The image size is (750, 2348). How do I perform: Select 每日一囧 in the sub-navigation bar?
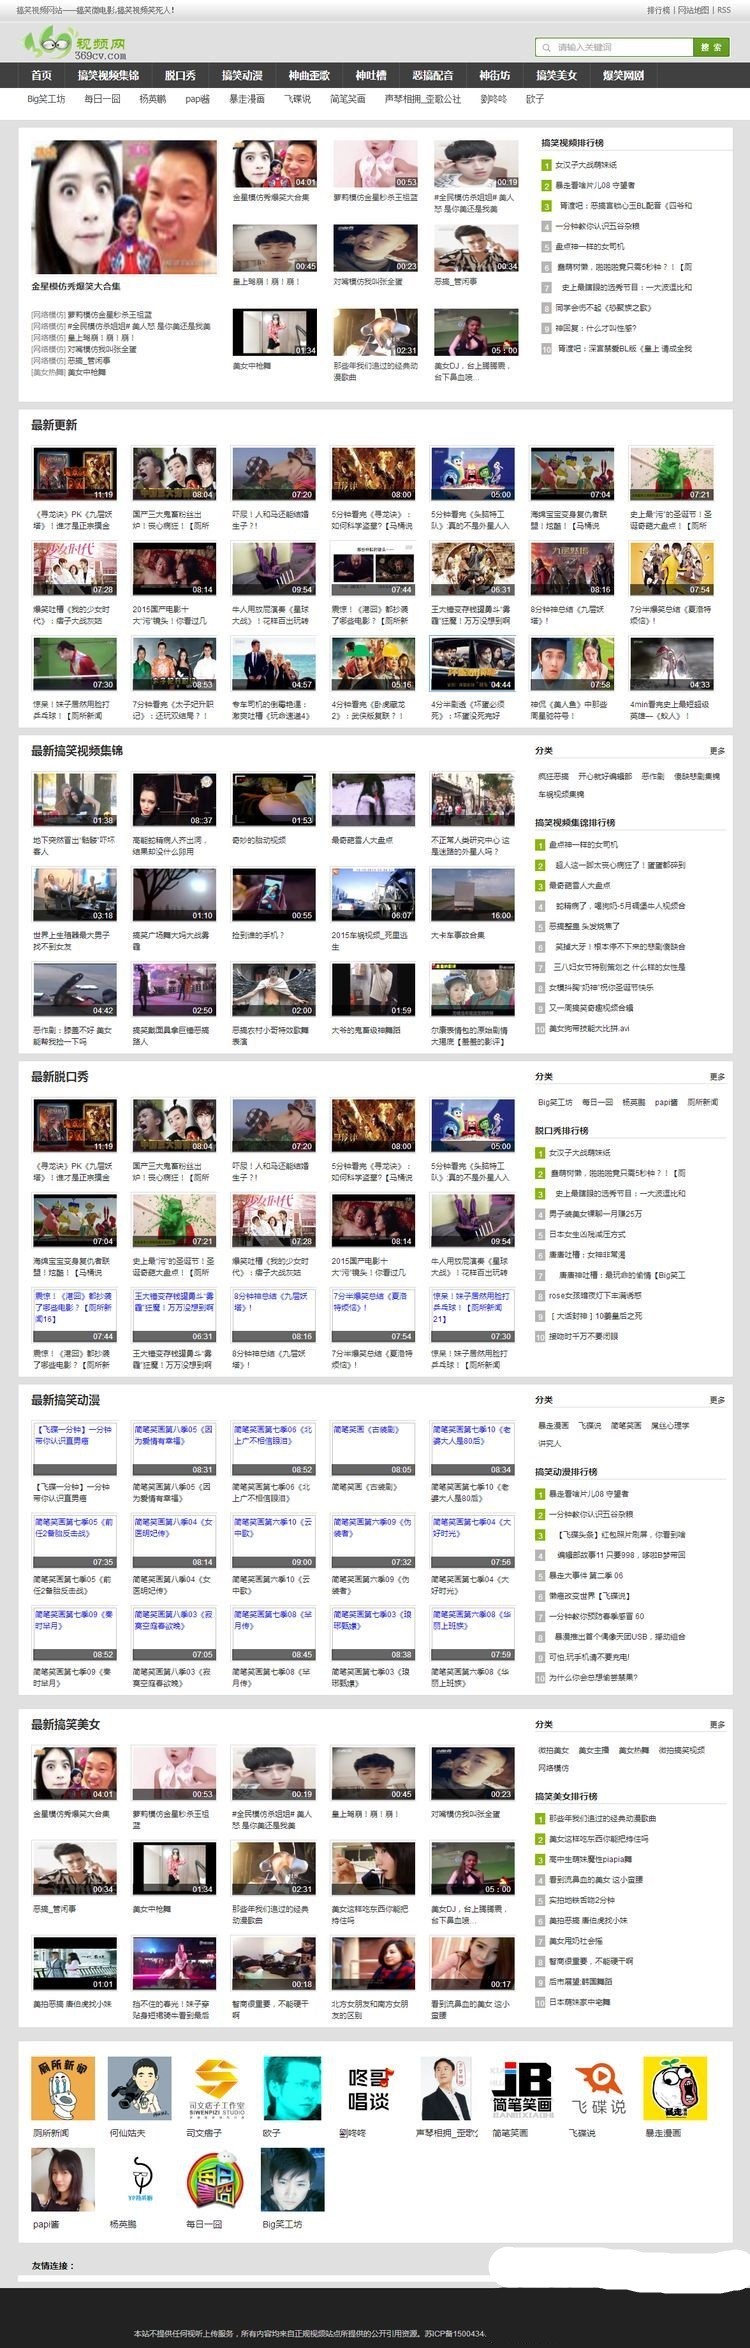point(102,99)
